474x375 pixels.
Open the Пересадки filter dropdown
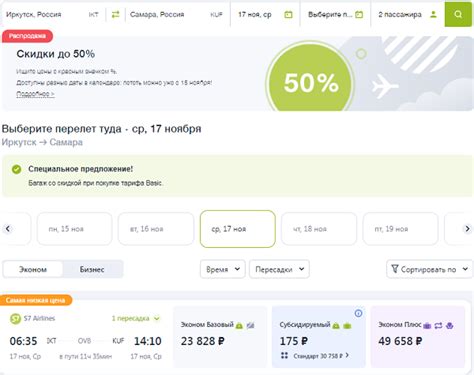point(279,269)
